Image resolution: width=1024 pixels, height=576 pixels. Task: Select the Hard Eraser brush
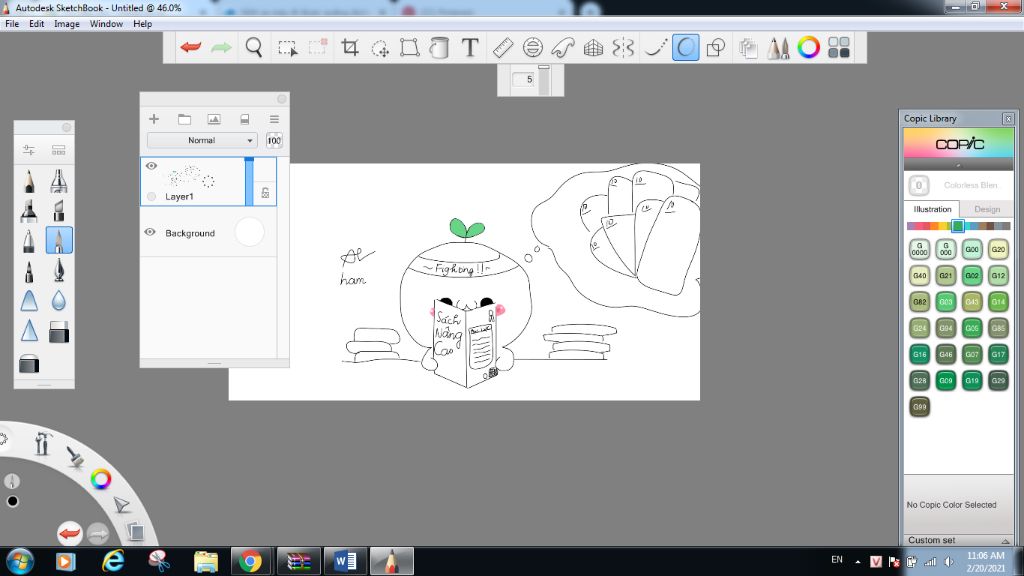point(59,331)
